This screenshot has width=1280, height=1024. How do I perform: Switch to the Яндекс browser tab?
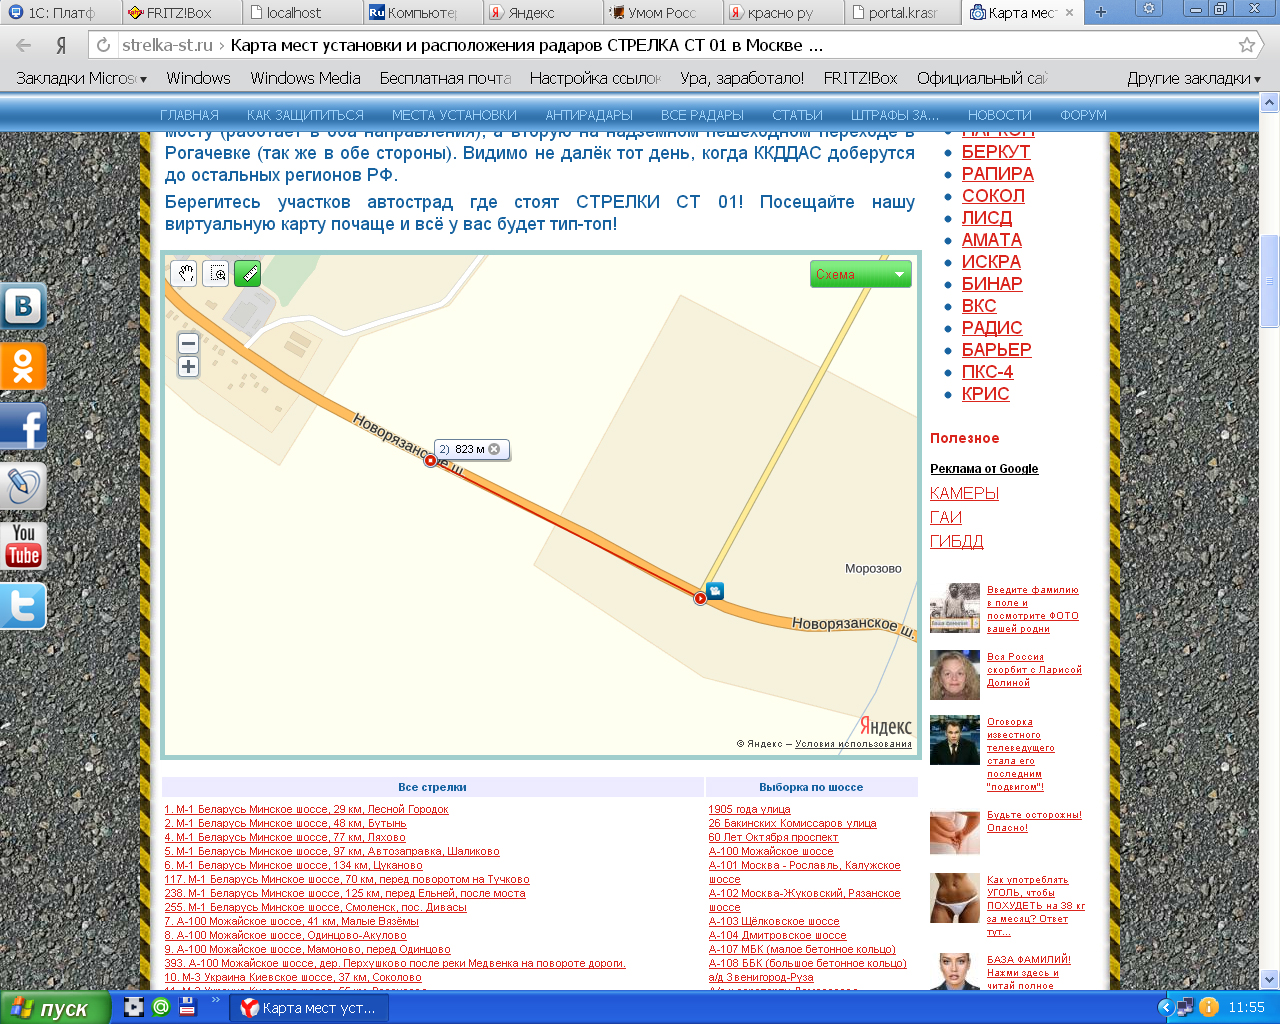(543, 12)
